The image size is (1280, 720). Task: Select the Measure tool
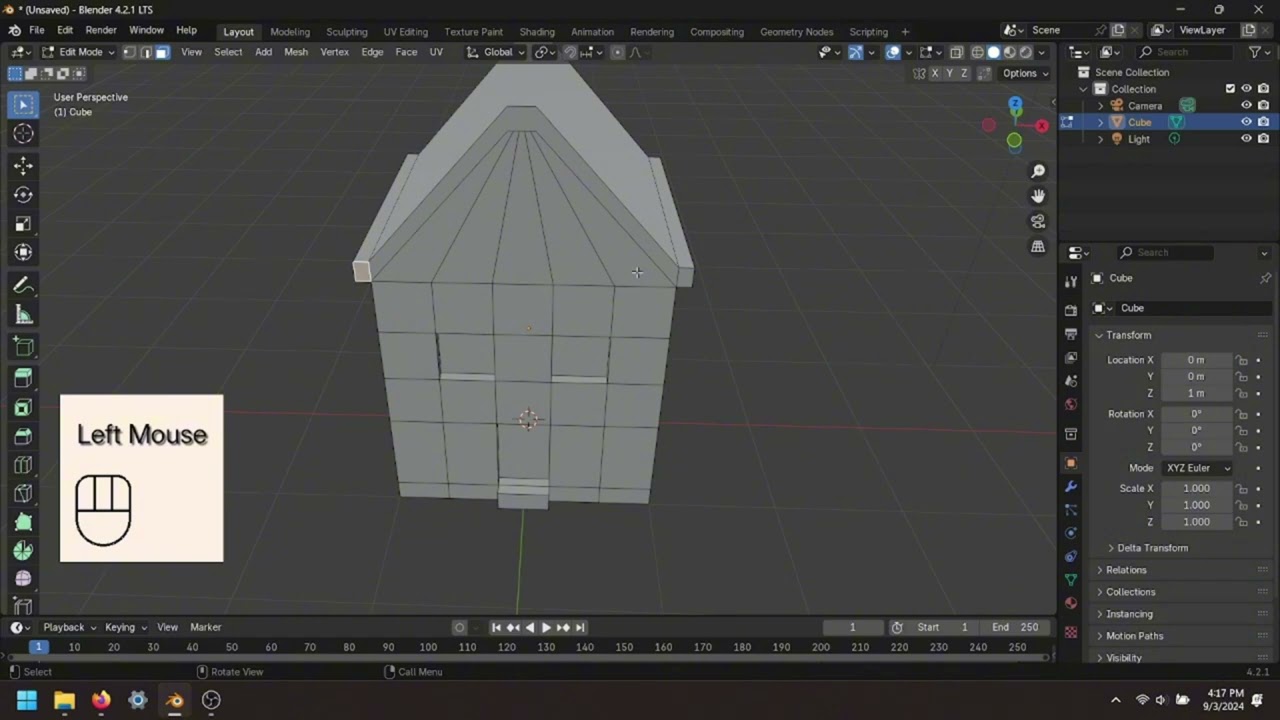pos(23,316)
